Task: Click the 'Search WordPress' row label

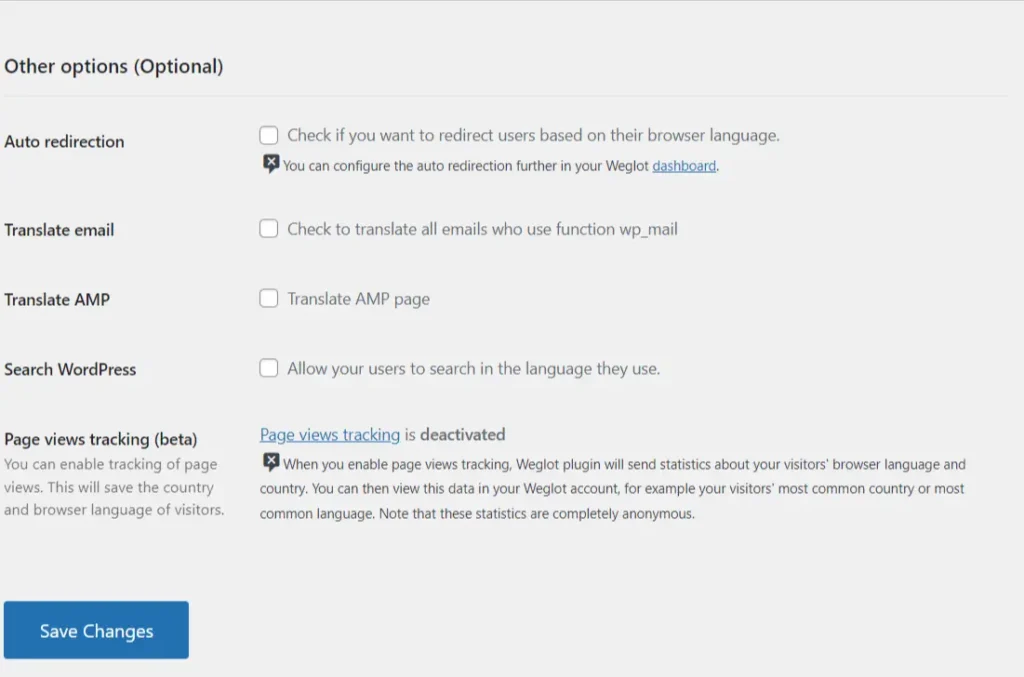Action: click(70, 369)
